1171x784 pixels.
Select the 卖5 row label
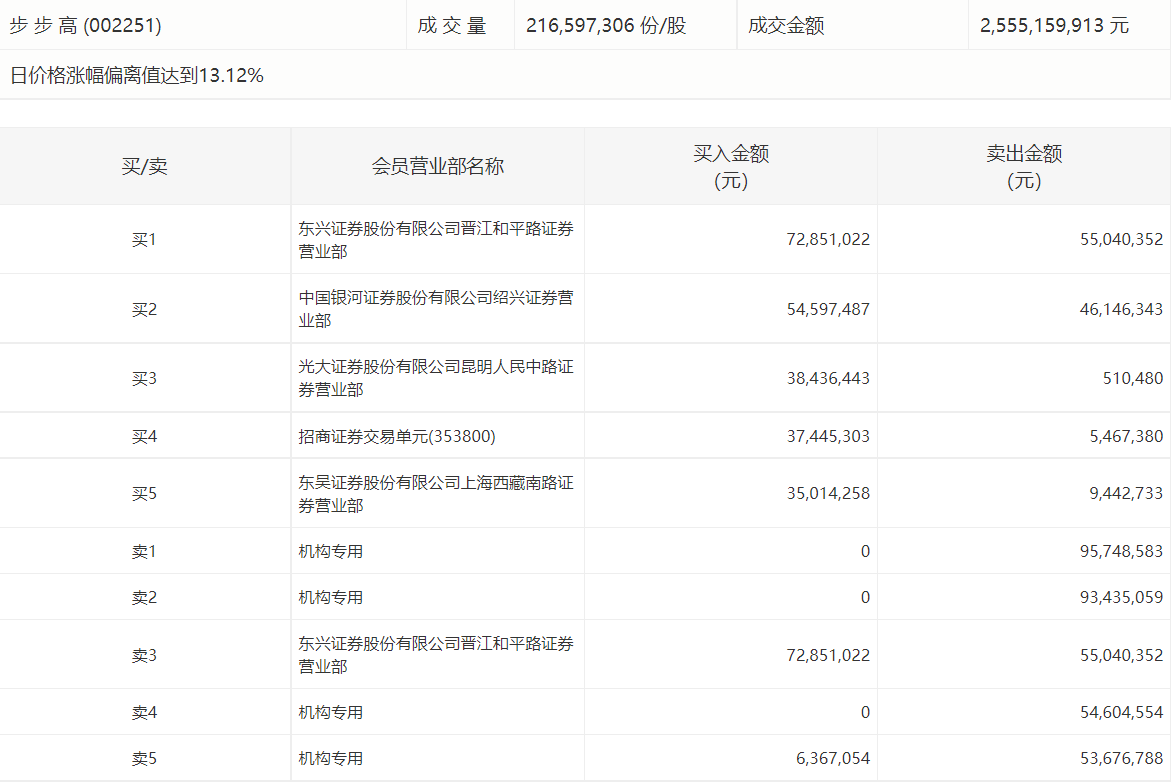(x=144, y=759)
